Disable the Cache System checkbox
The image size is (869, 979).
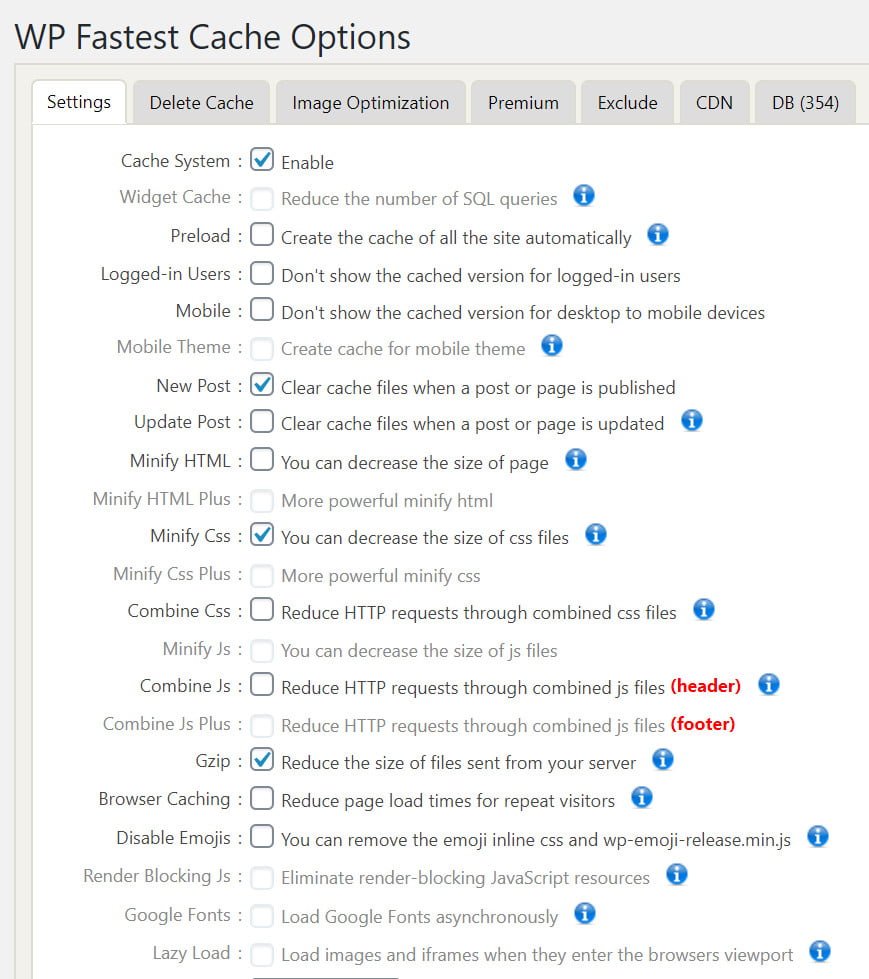coord(262,160)
